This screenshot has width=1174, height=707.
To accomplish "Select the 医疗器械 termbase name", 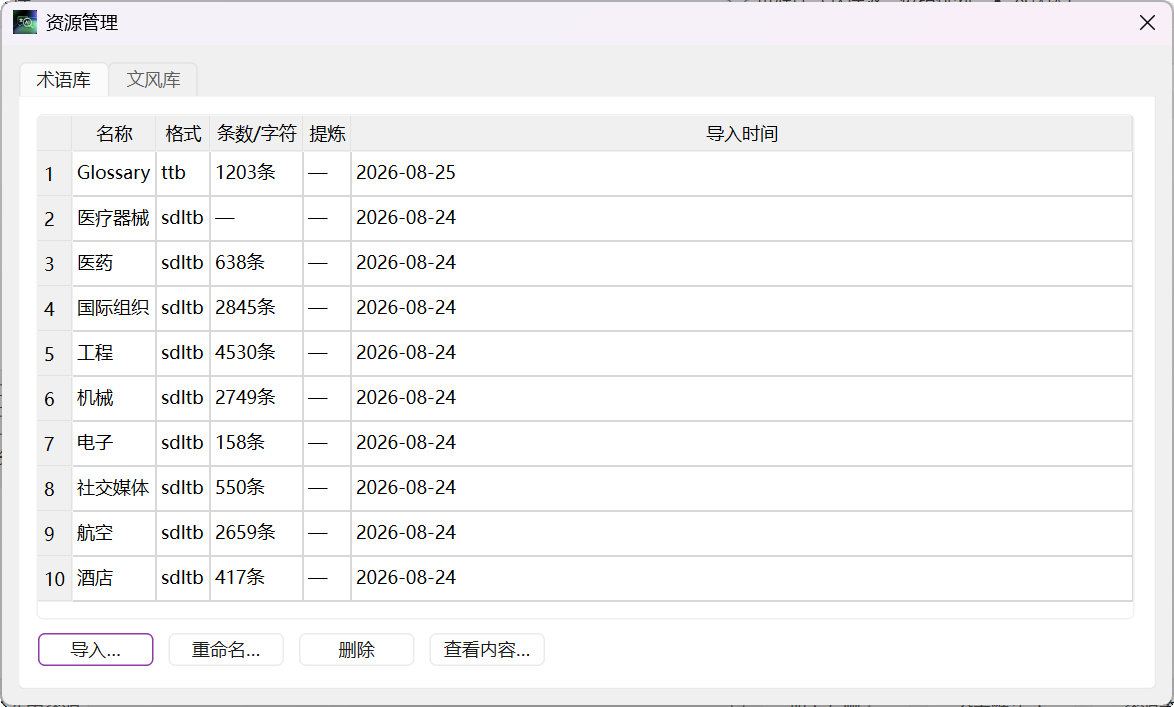I will (x=114, y=218).
